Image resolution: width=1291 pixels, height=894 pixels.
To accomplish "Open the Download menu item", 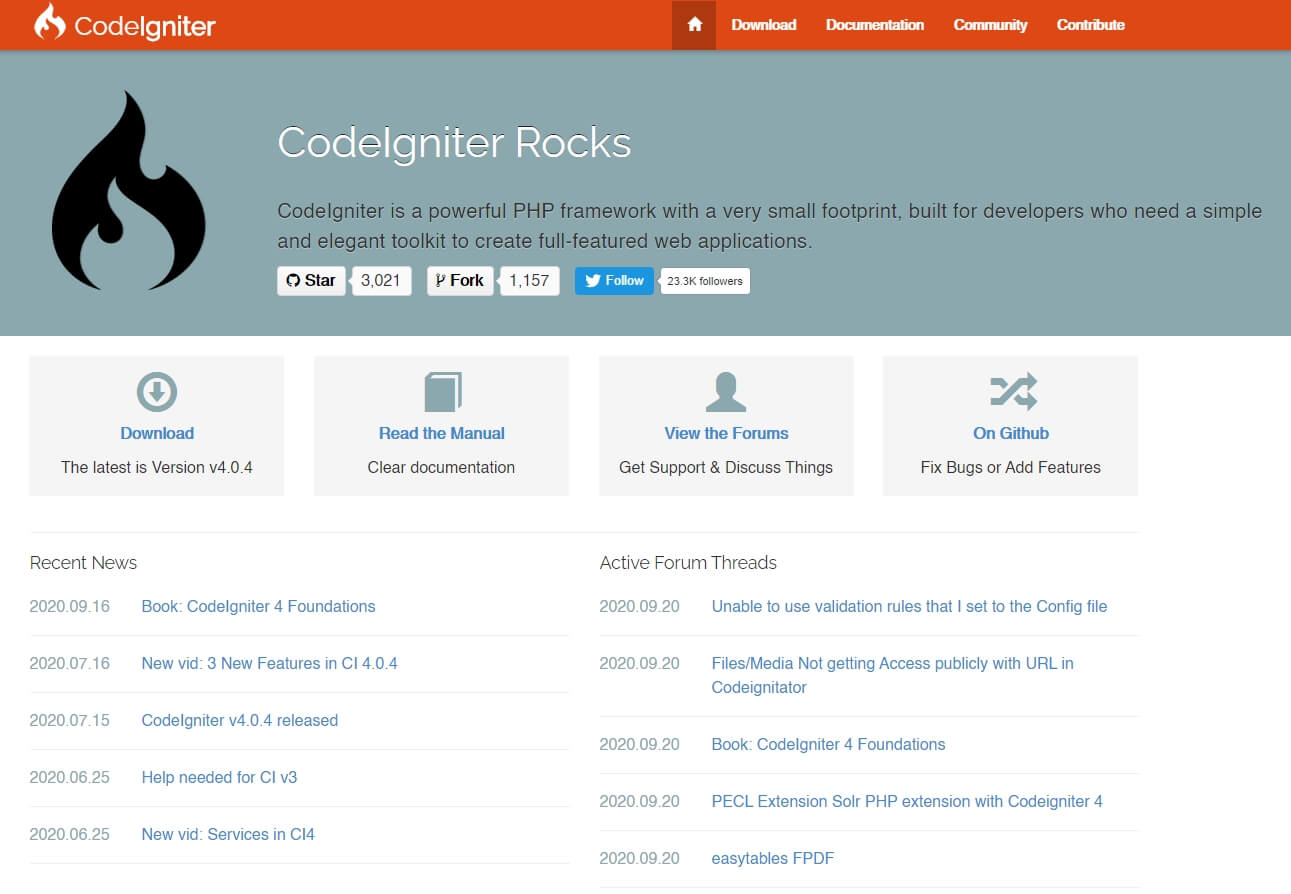I will tap(764, 25).
